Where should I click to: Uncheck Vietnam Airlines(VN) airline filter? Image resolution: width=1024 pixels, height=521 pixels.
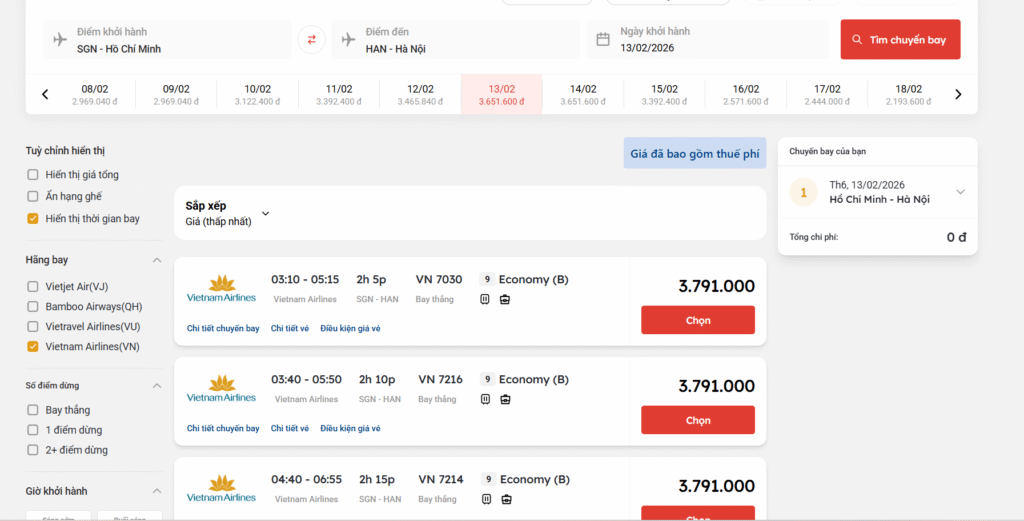pos(33,347)
